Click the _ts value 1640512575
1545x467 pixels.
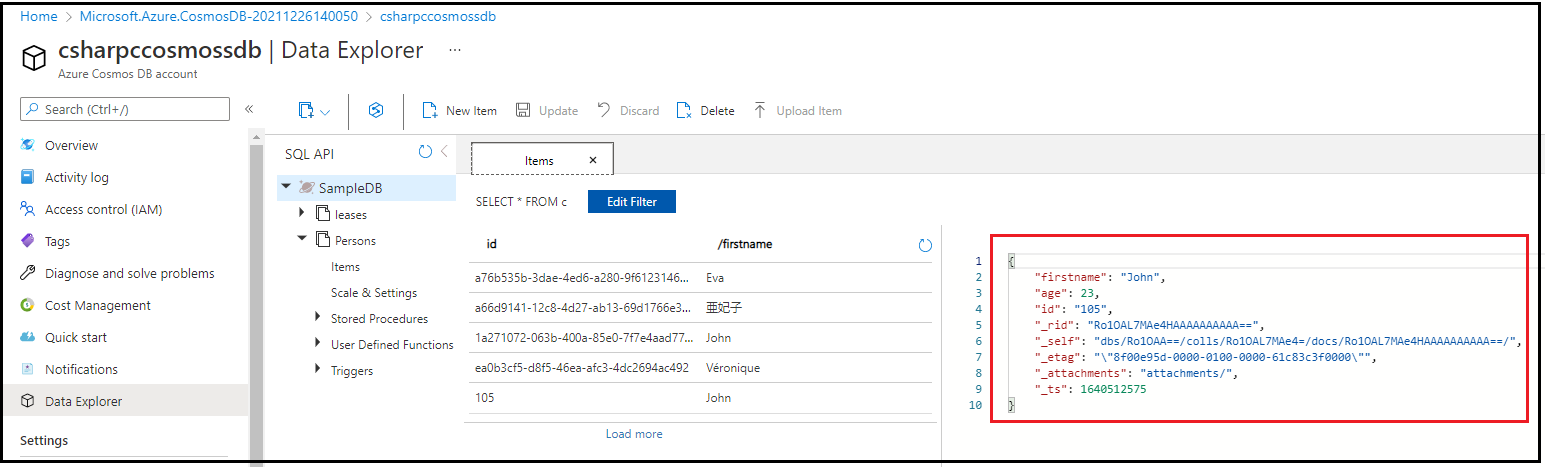[x=1114, y=389]
